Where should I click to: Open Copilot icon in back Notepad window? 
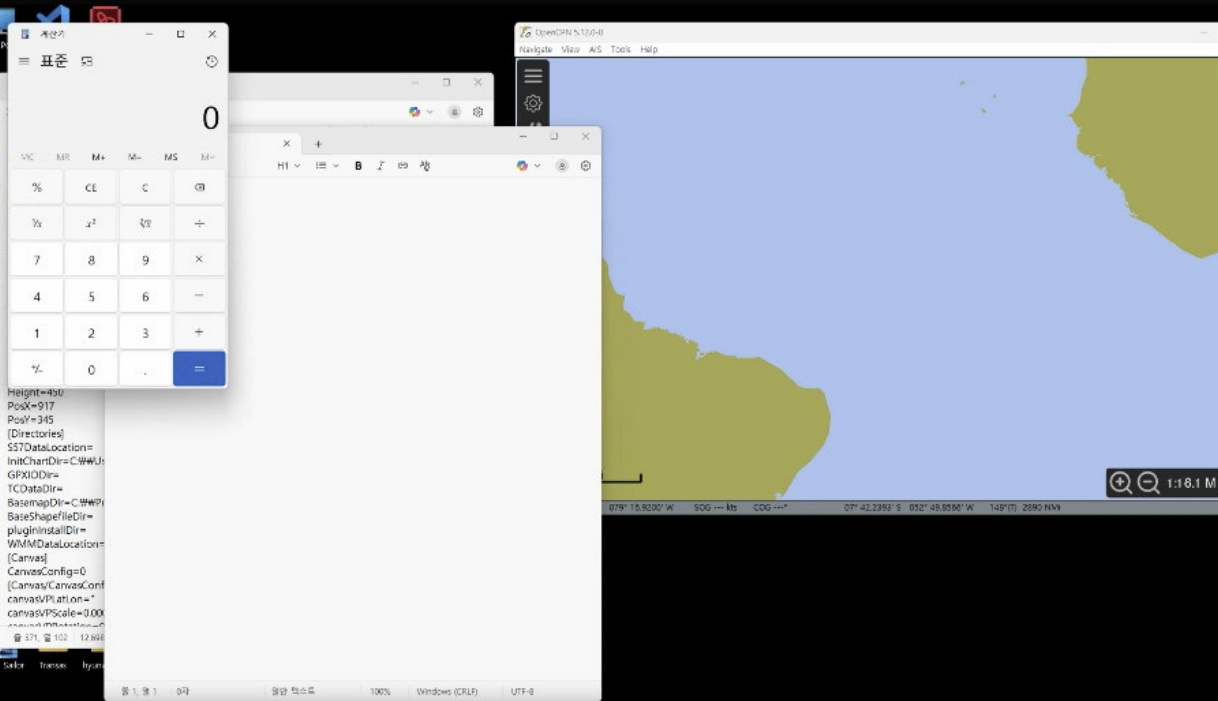414,112
